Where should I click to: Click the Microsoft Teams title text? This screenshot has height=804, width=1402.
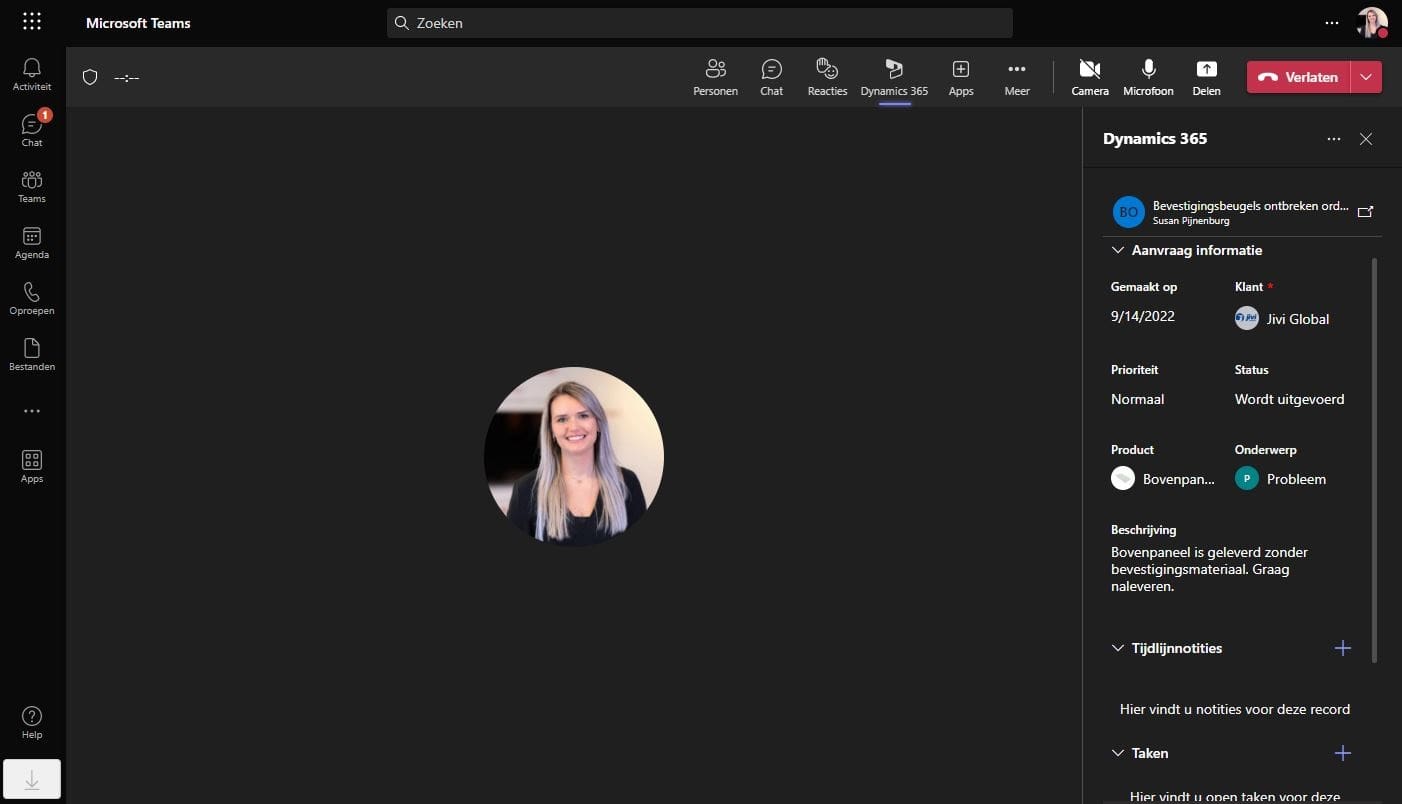pos(138,23)
